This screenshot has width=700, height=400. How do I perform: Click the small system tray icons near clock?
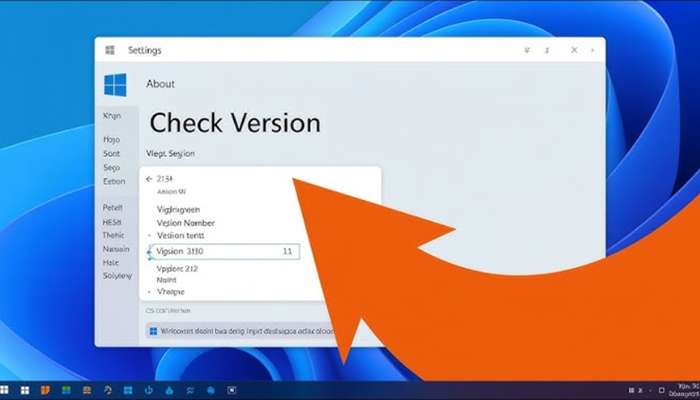click(x=635, y=391)
